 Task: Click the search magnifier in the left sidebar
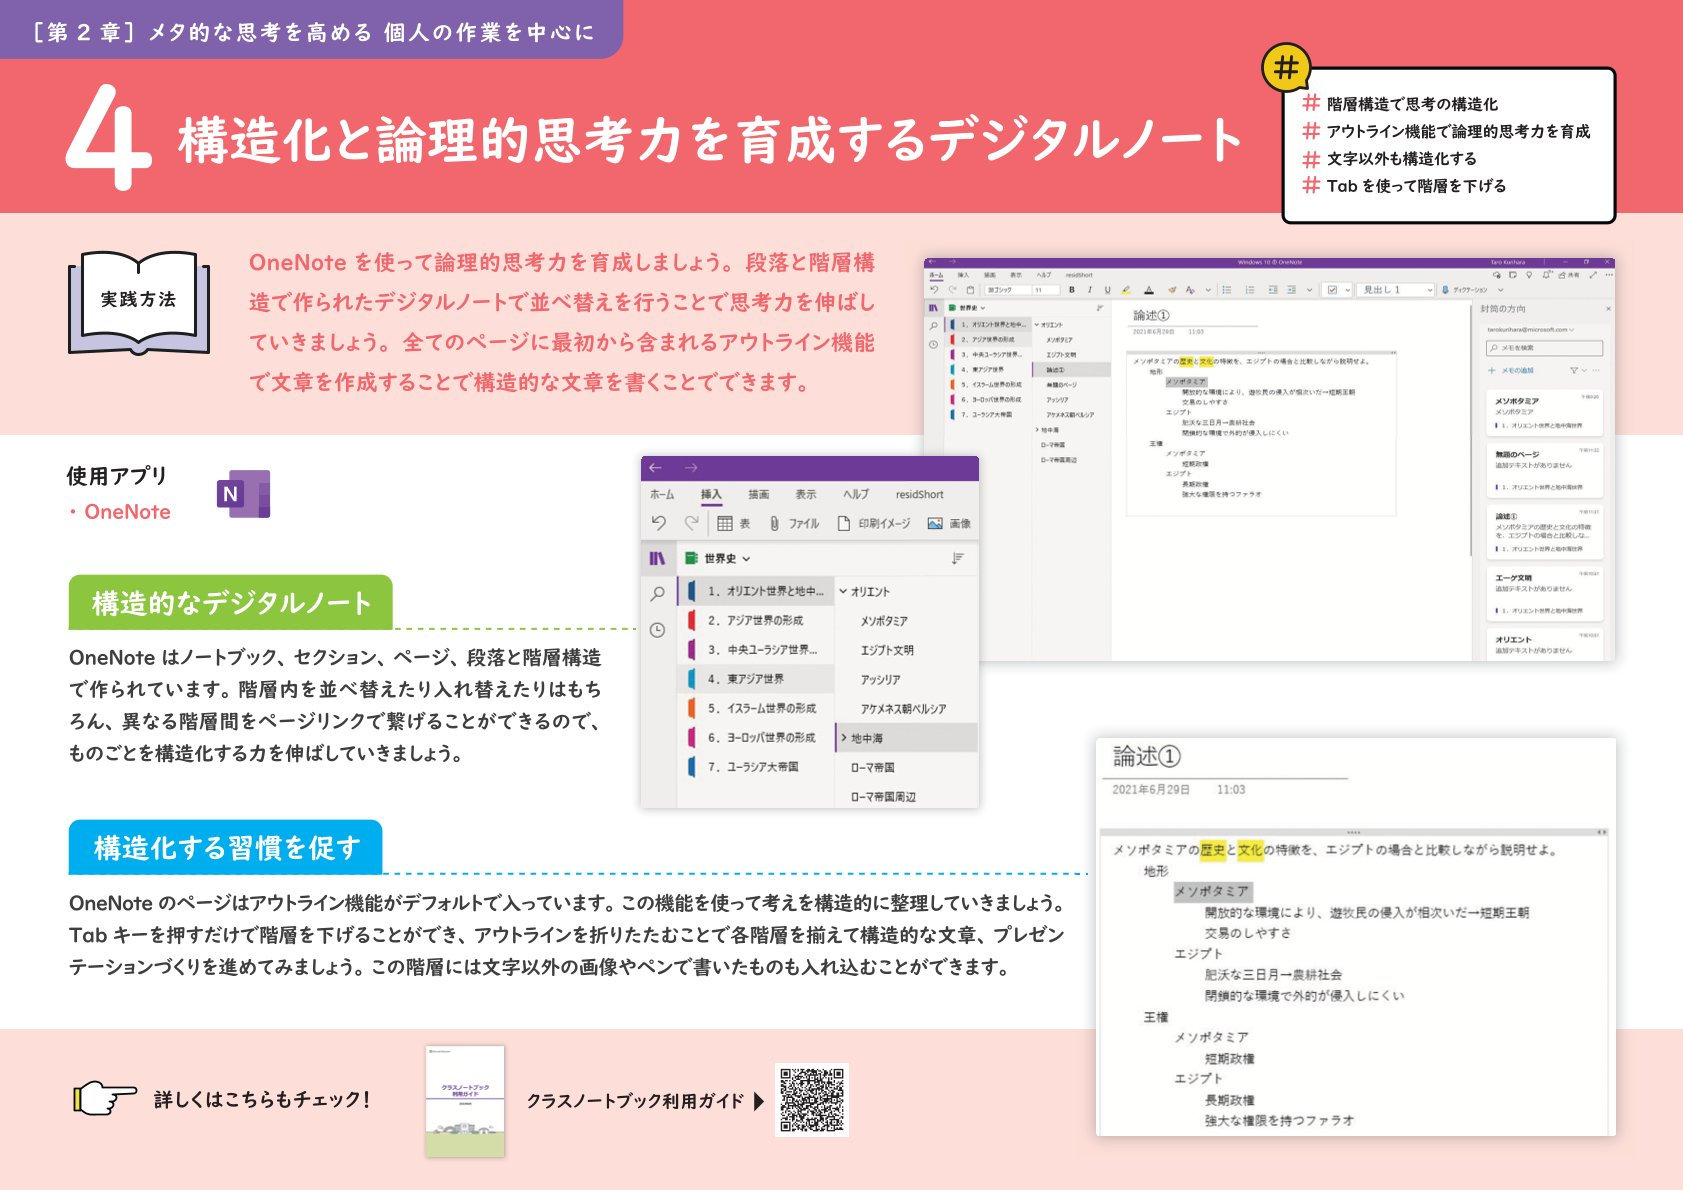click(657, 594)
